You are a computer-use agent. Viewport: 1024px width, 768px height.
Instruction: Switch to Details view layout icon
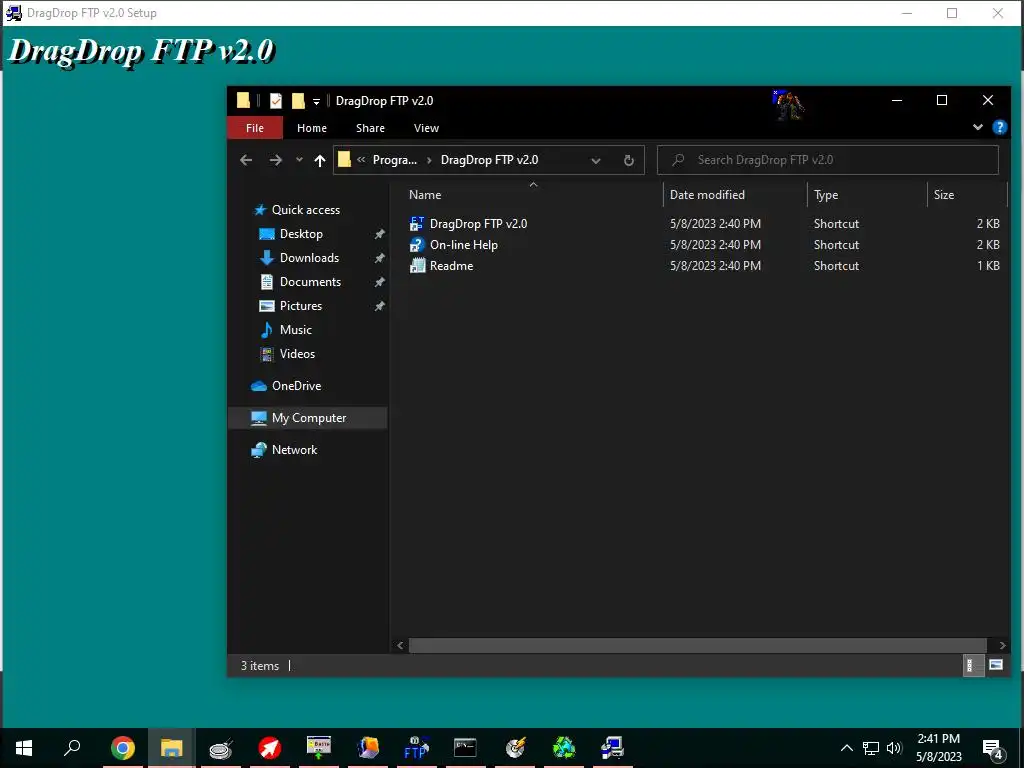pos(973,665)
